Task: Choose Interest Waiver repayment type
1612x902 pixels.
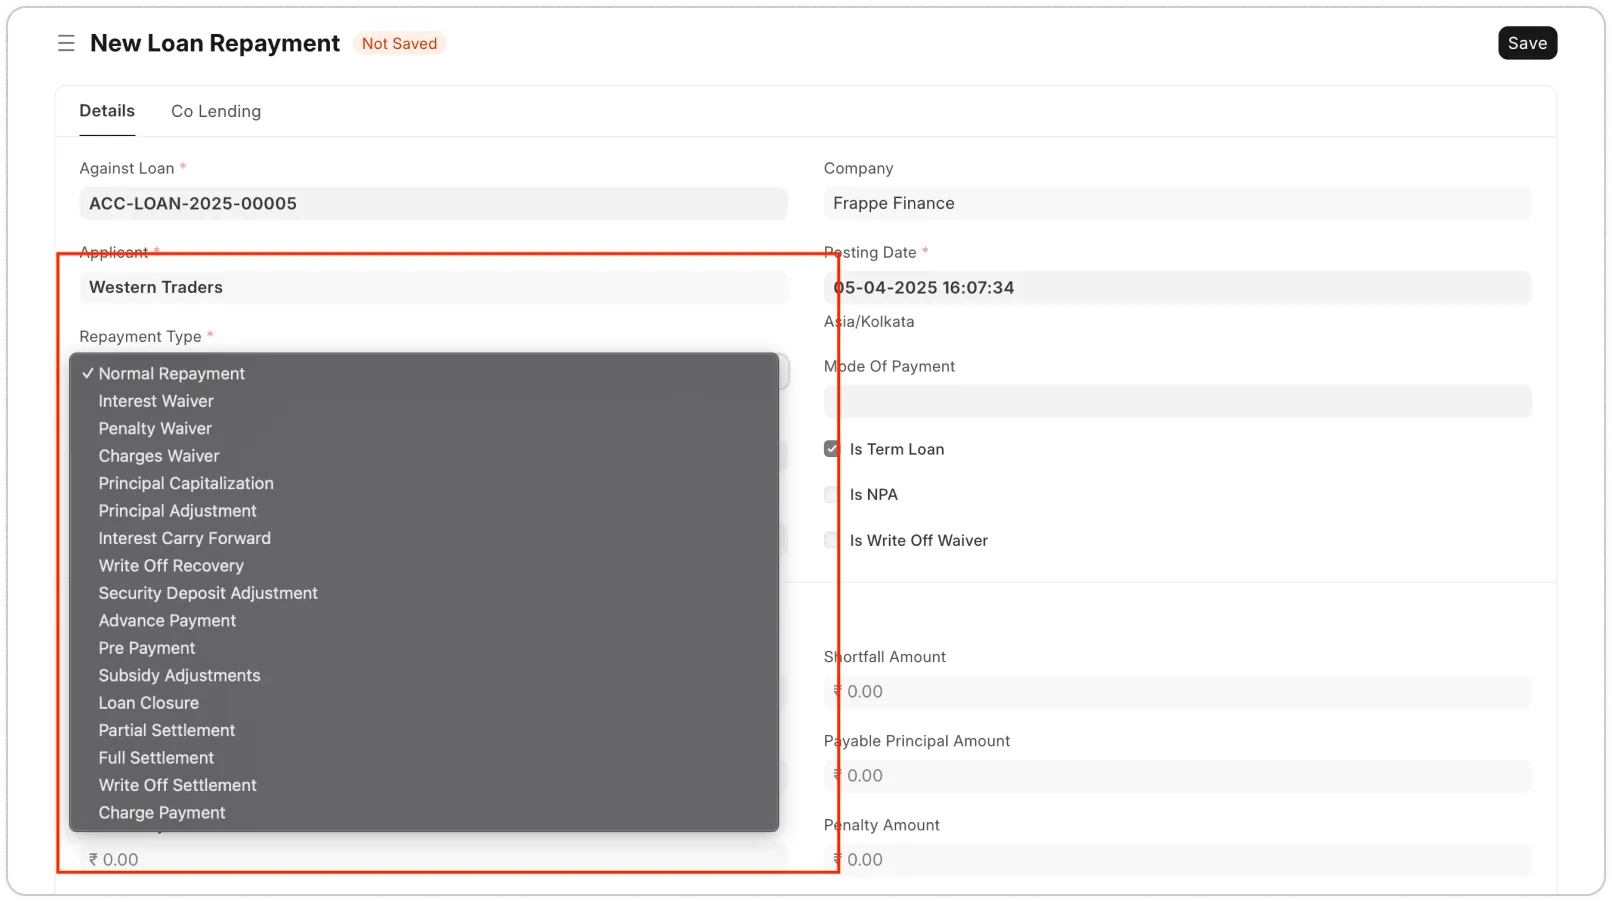Action: [155, 401]
